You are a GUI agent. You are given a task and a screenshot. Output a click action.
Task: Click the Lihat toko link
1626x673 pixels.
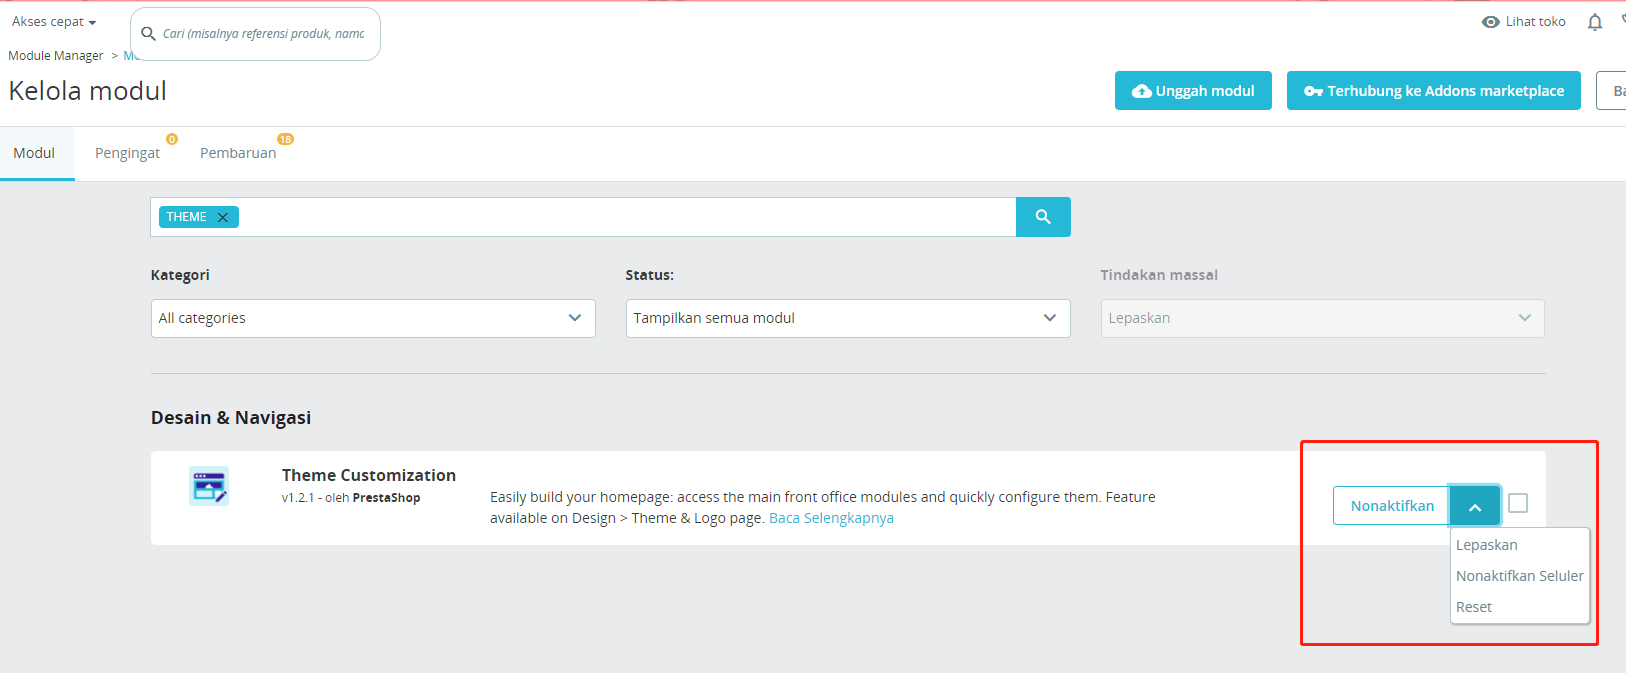point(1535,22)
